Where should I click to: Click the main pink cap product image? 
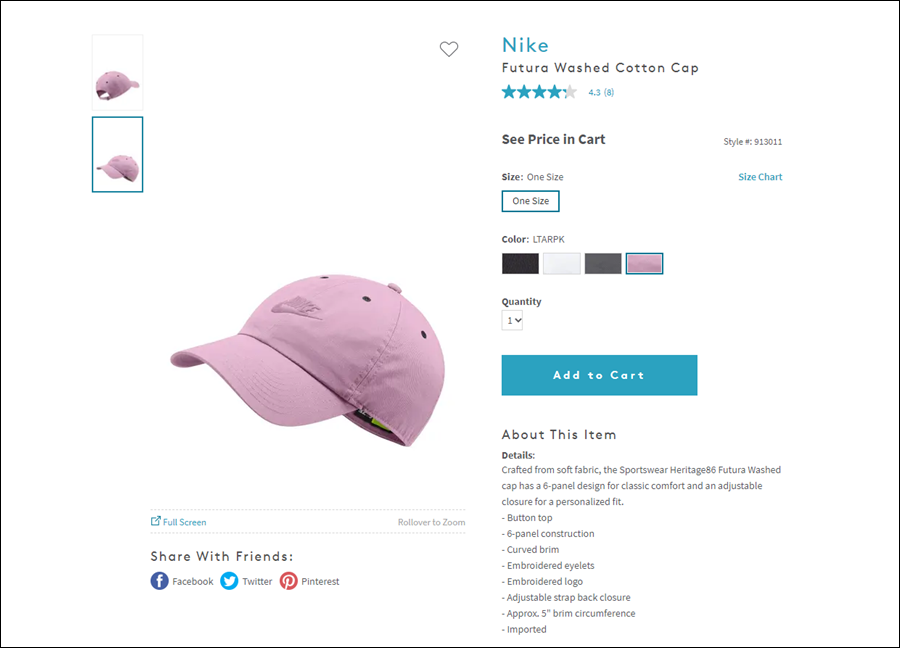(308, 359)
